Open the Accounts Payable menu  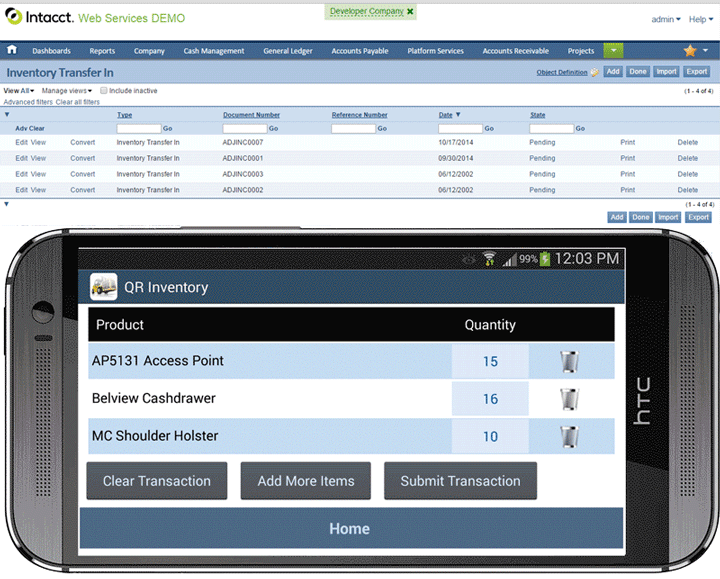click(x=360, y=51)
